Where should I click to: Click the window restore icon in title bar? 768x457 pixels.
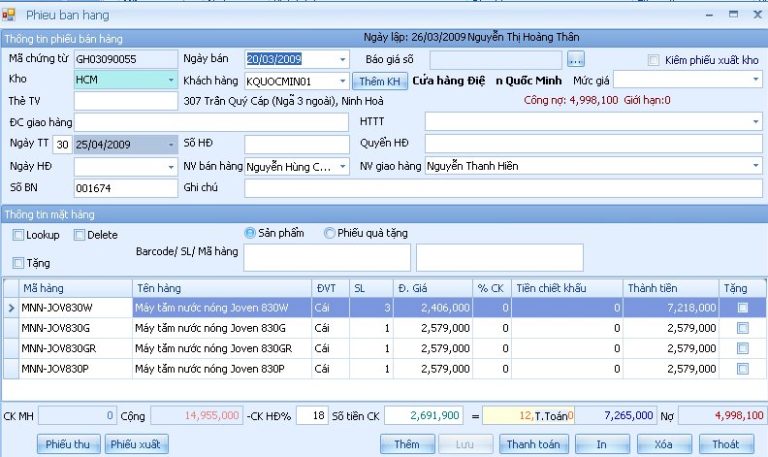pyautogui.click(x=732, y=14)
